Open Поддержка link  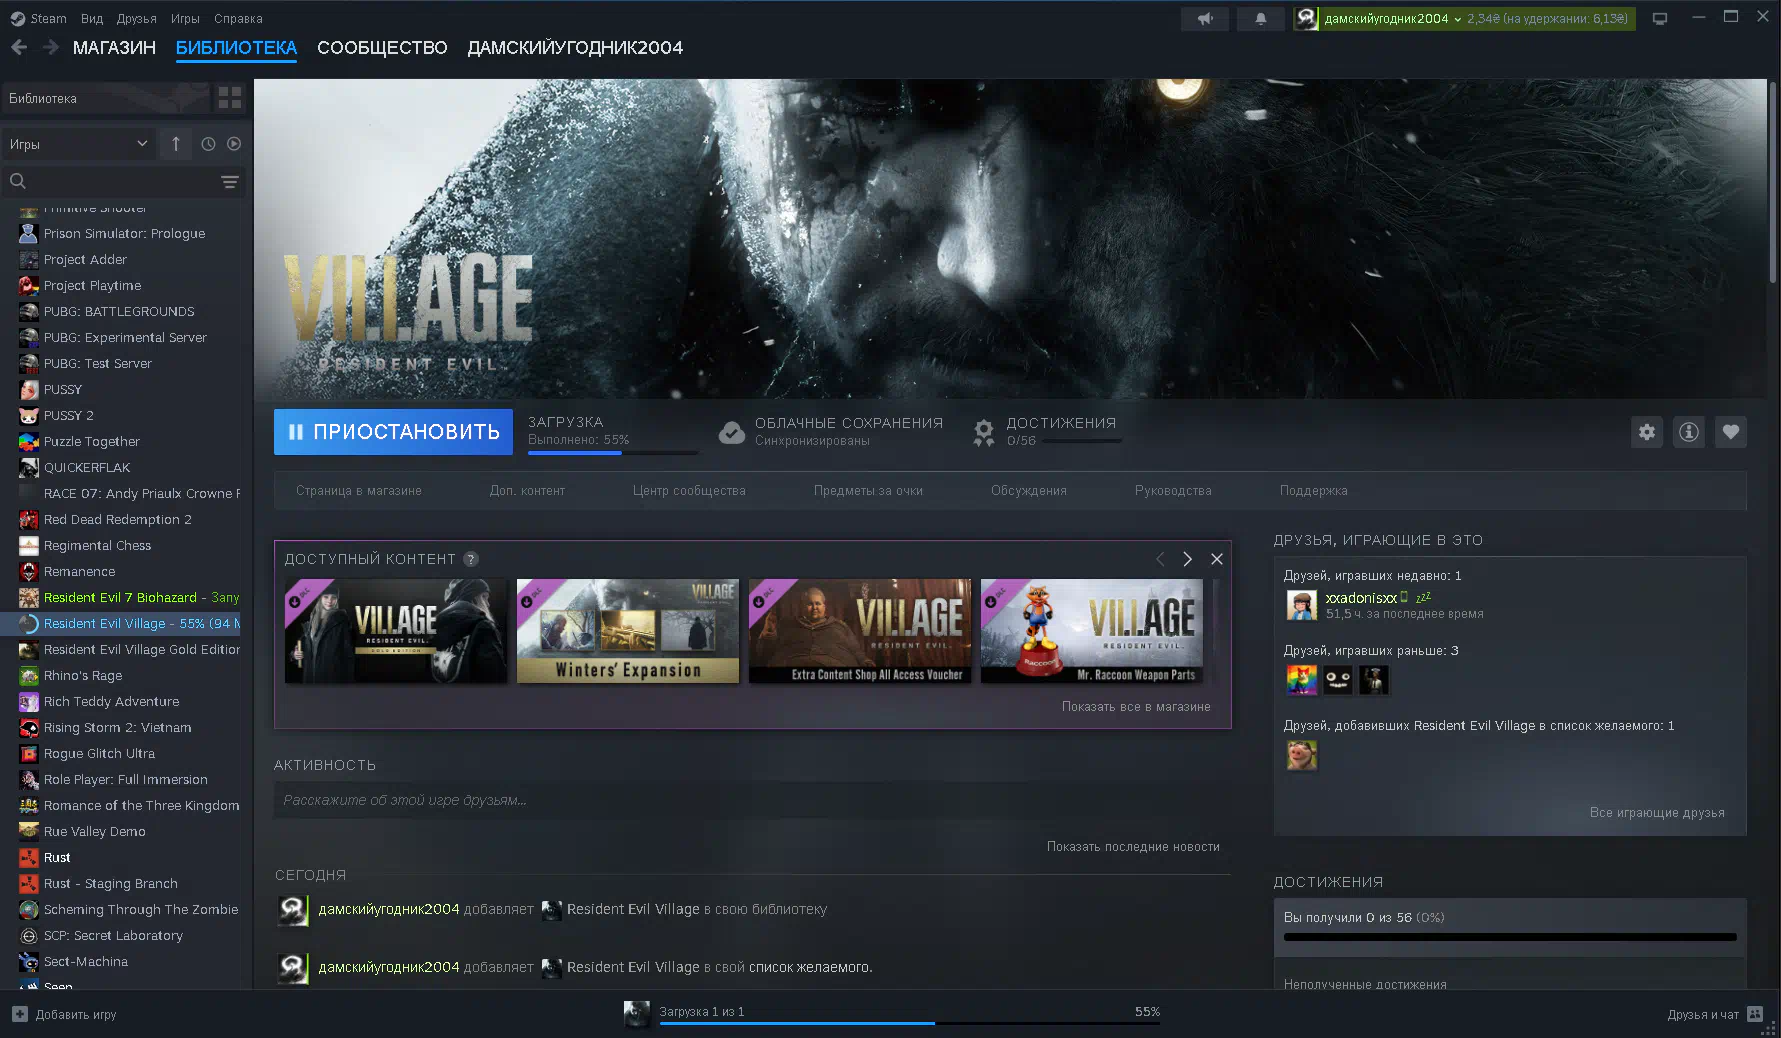coord(1314,490)
